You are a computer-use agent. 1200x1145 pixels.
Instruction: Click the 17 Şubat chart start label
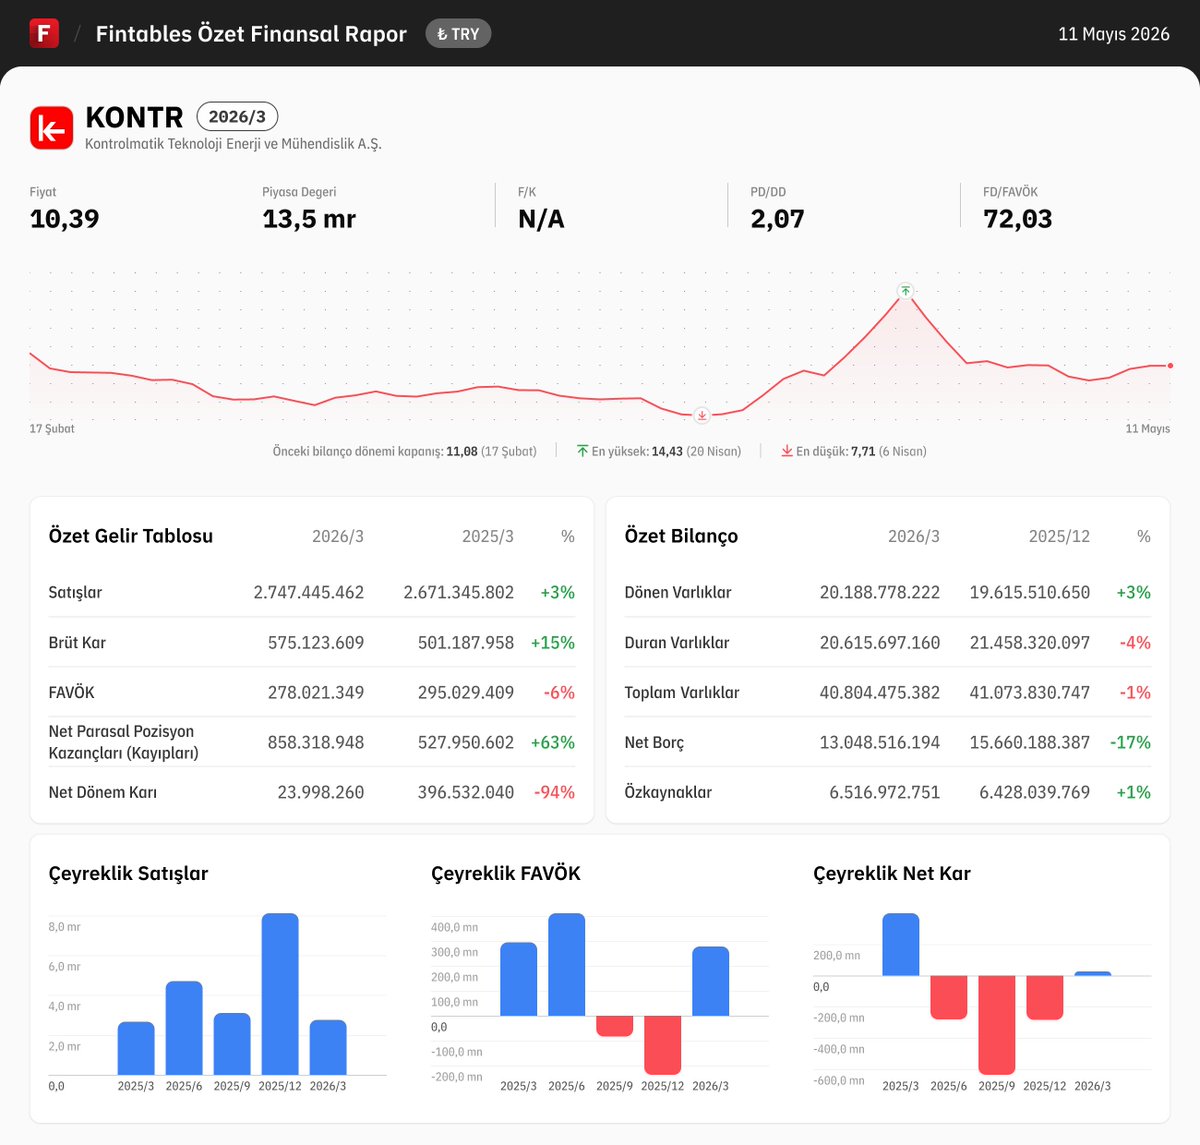(x=52, y=429)
